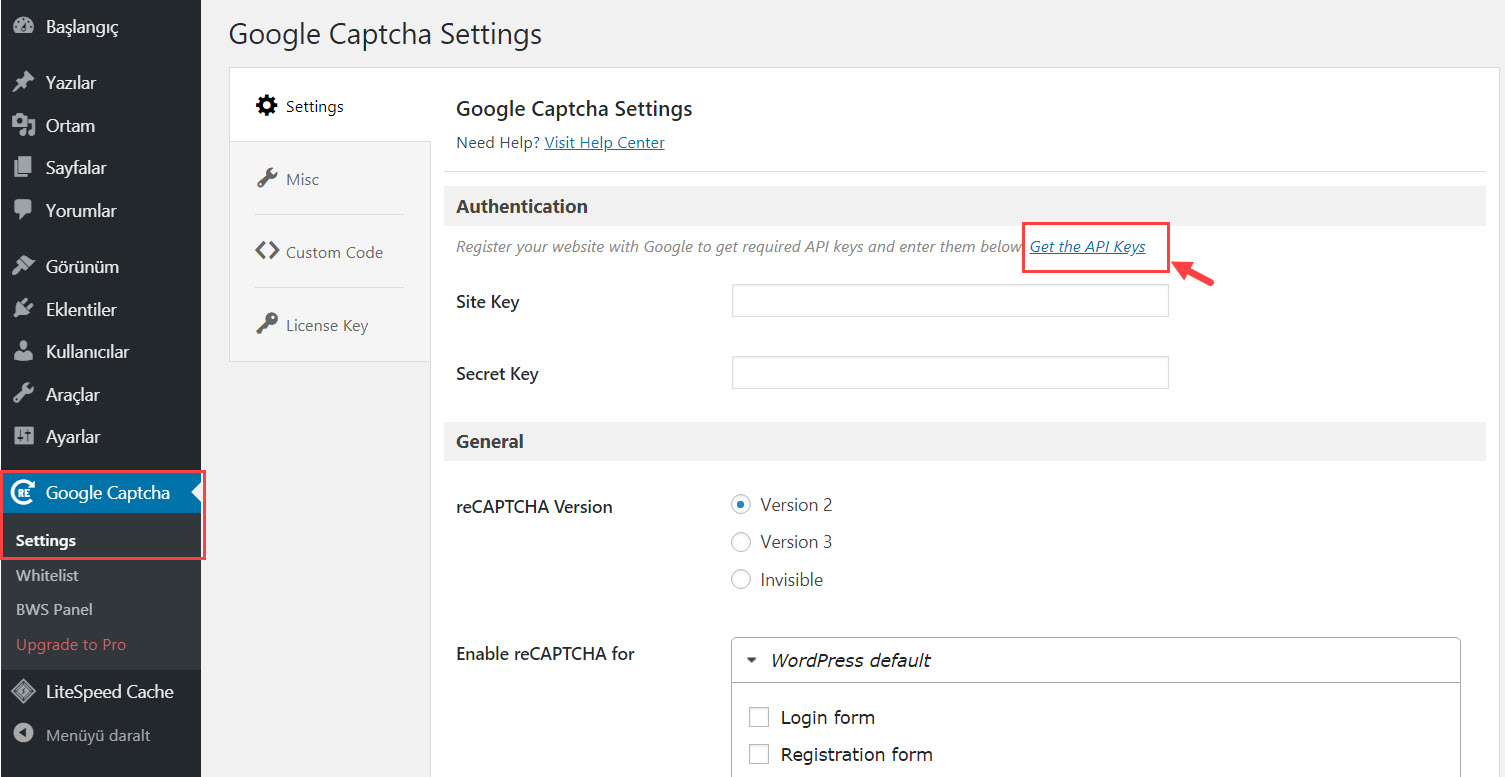Viewport: 1505px width, 777px height.
Task: Click the LiteSpeed Cache diamond icon
Action: 23,692
